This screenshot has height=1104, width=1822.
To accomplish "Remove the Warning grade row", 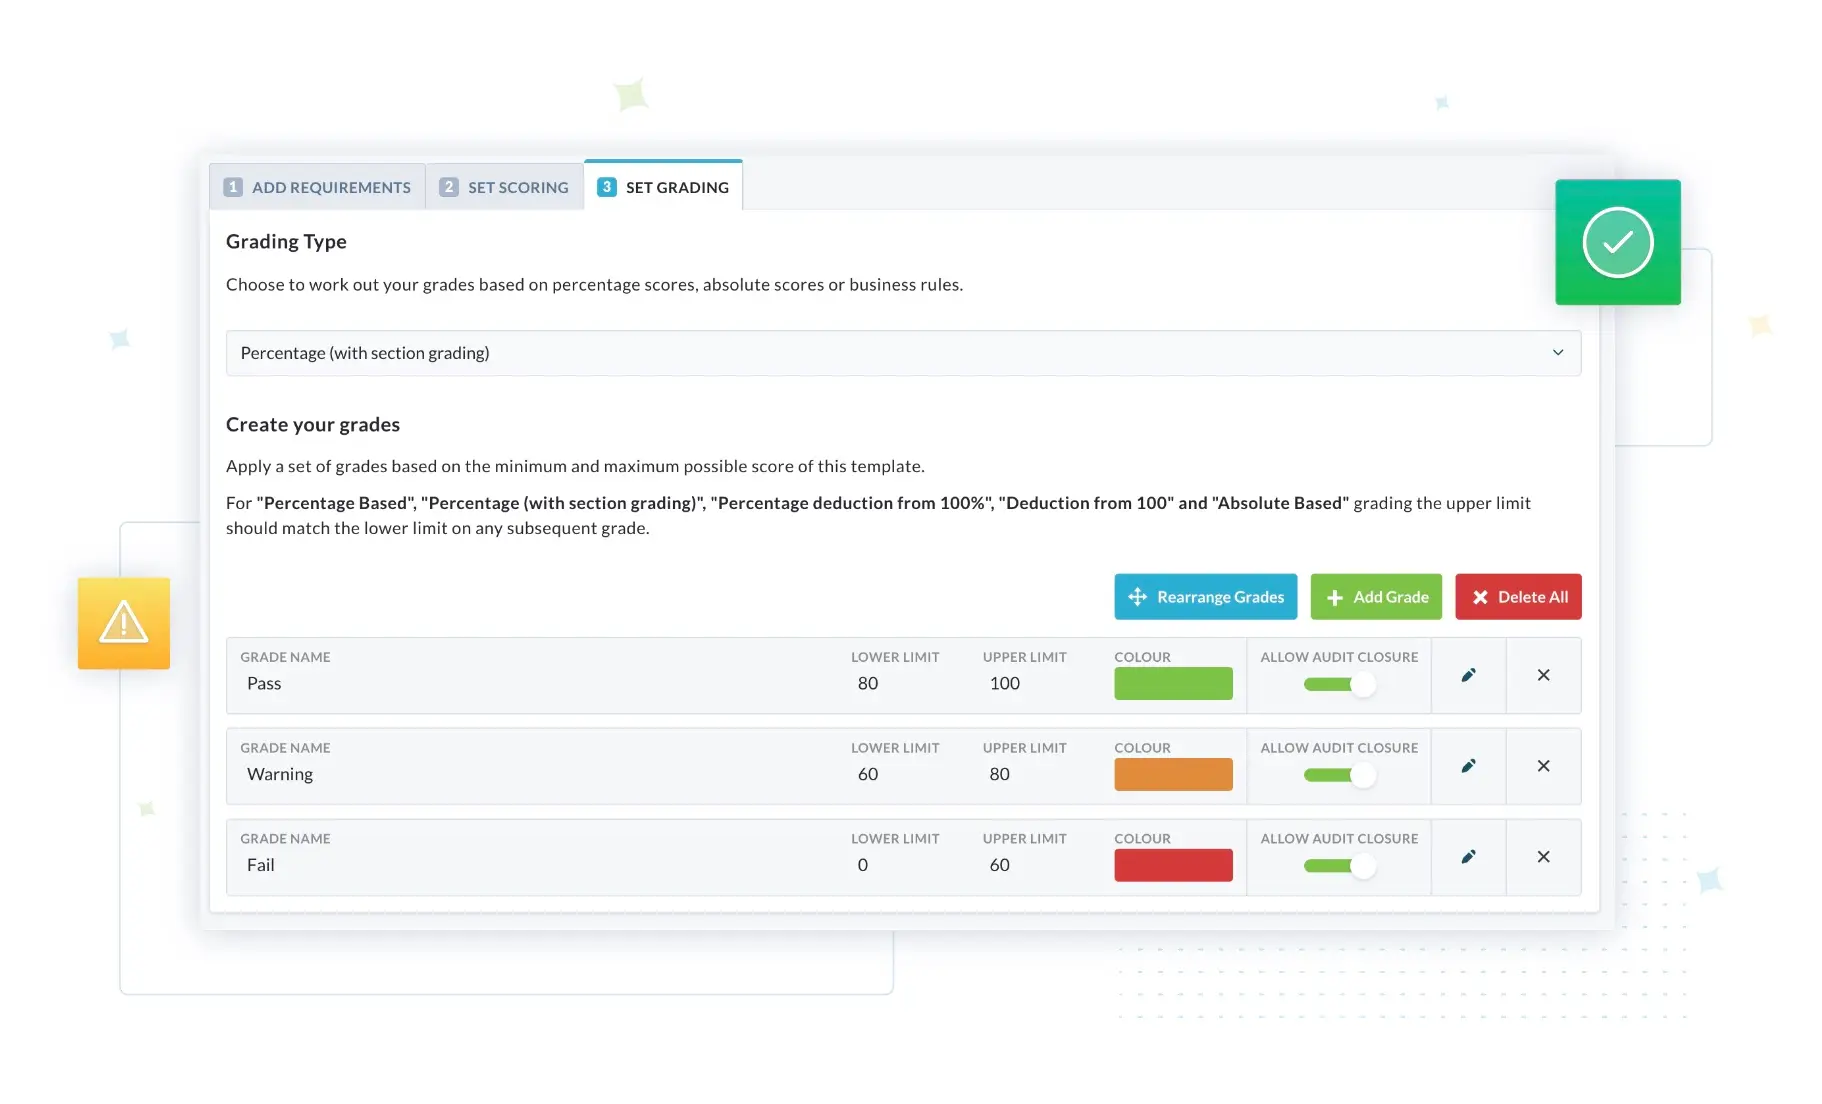I will tap(1543, 766).
